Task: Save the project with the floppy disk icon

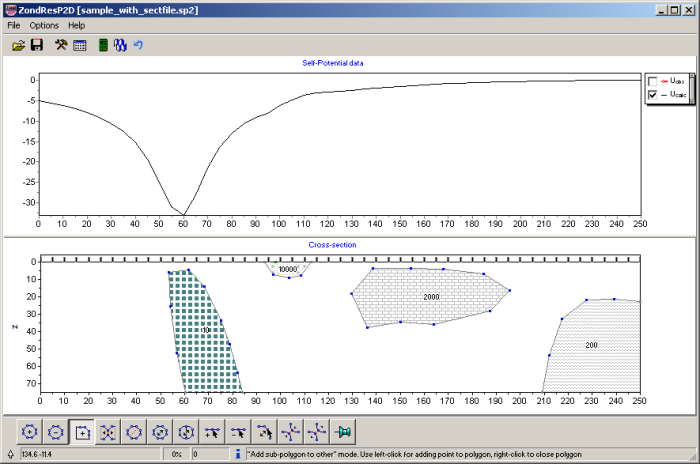Action: pyautogui.click(x=37, y=45)
